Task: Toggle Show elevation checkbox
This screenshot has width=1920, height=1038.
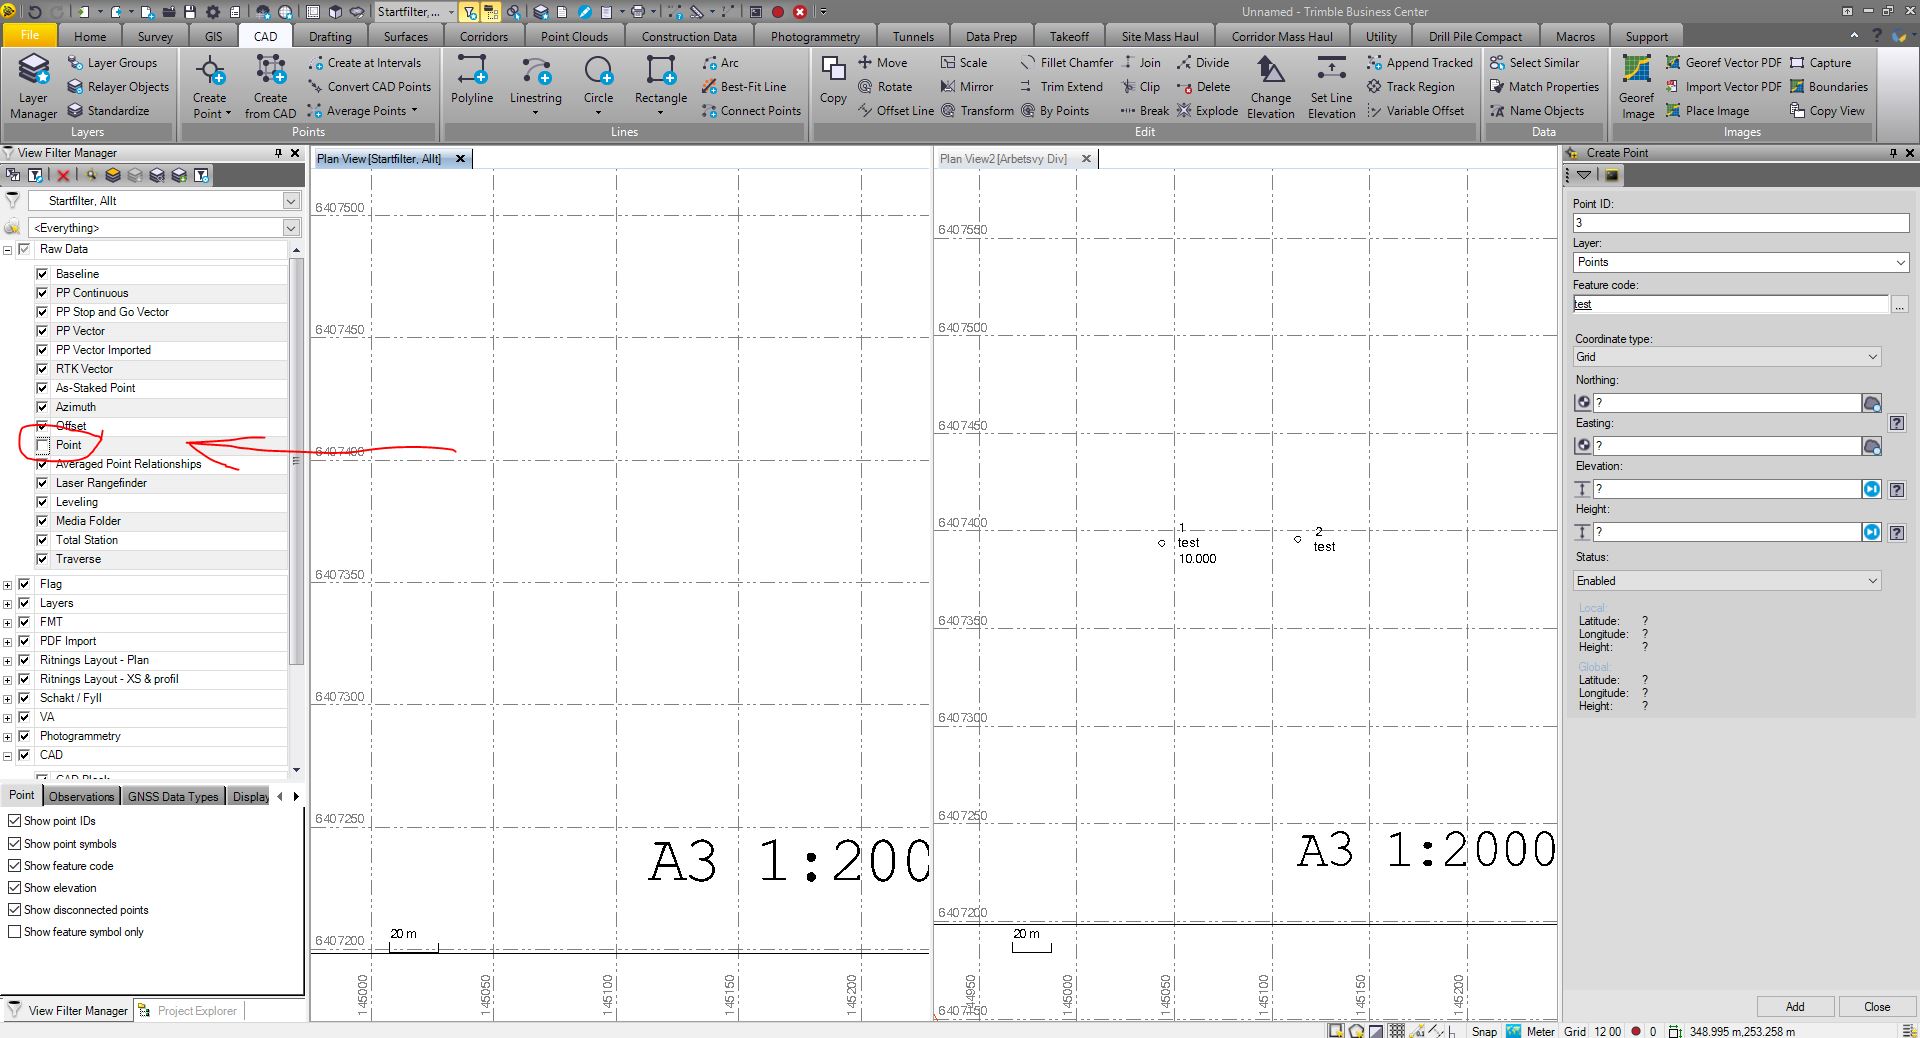Action: pyautogui.click(x=14, y=888)
